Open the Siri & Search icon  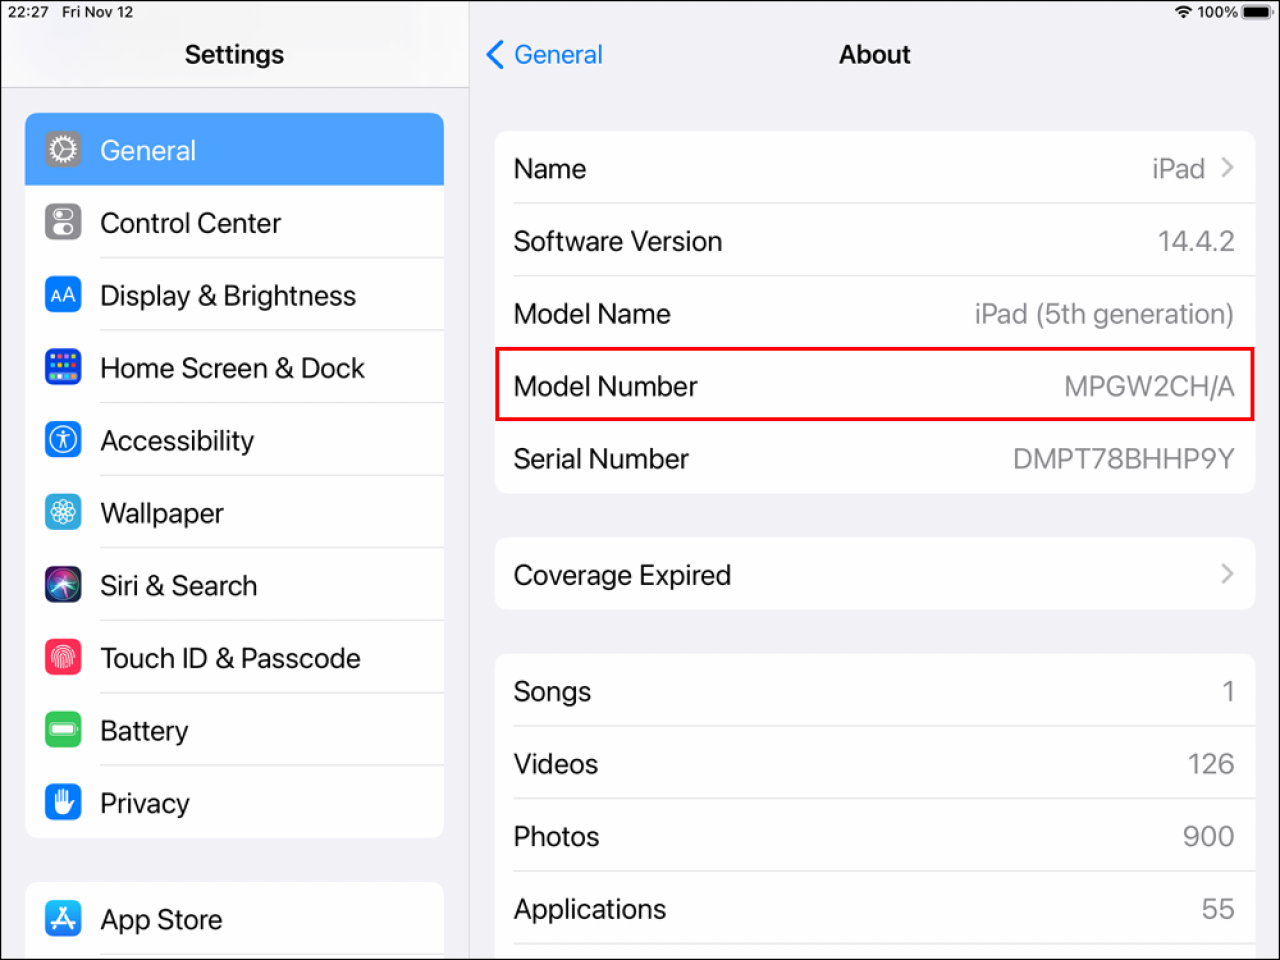(63, 584)
